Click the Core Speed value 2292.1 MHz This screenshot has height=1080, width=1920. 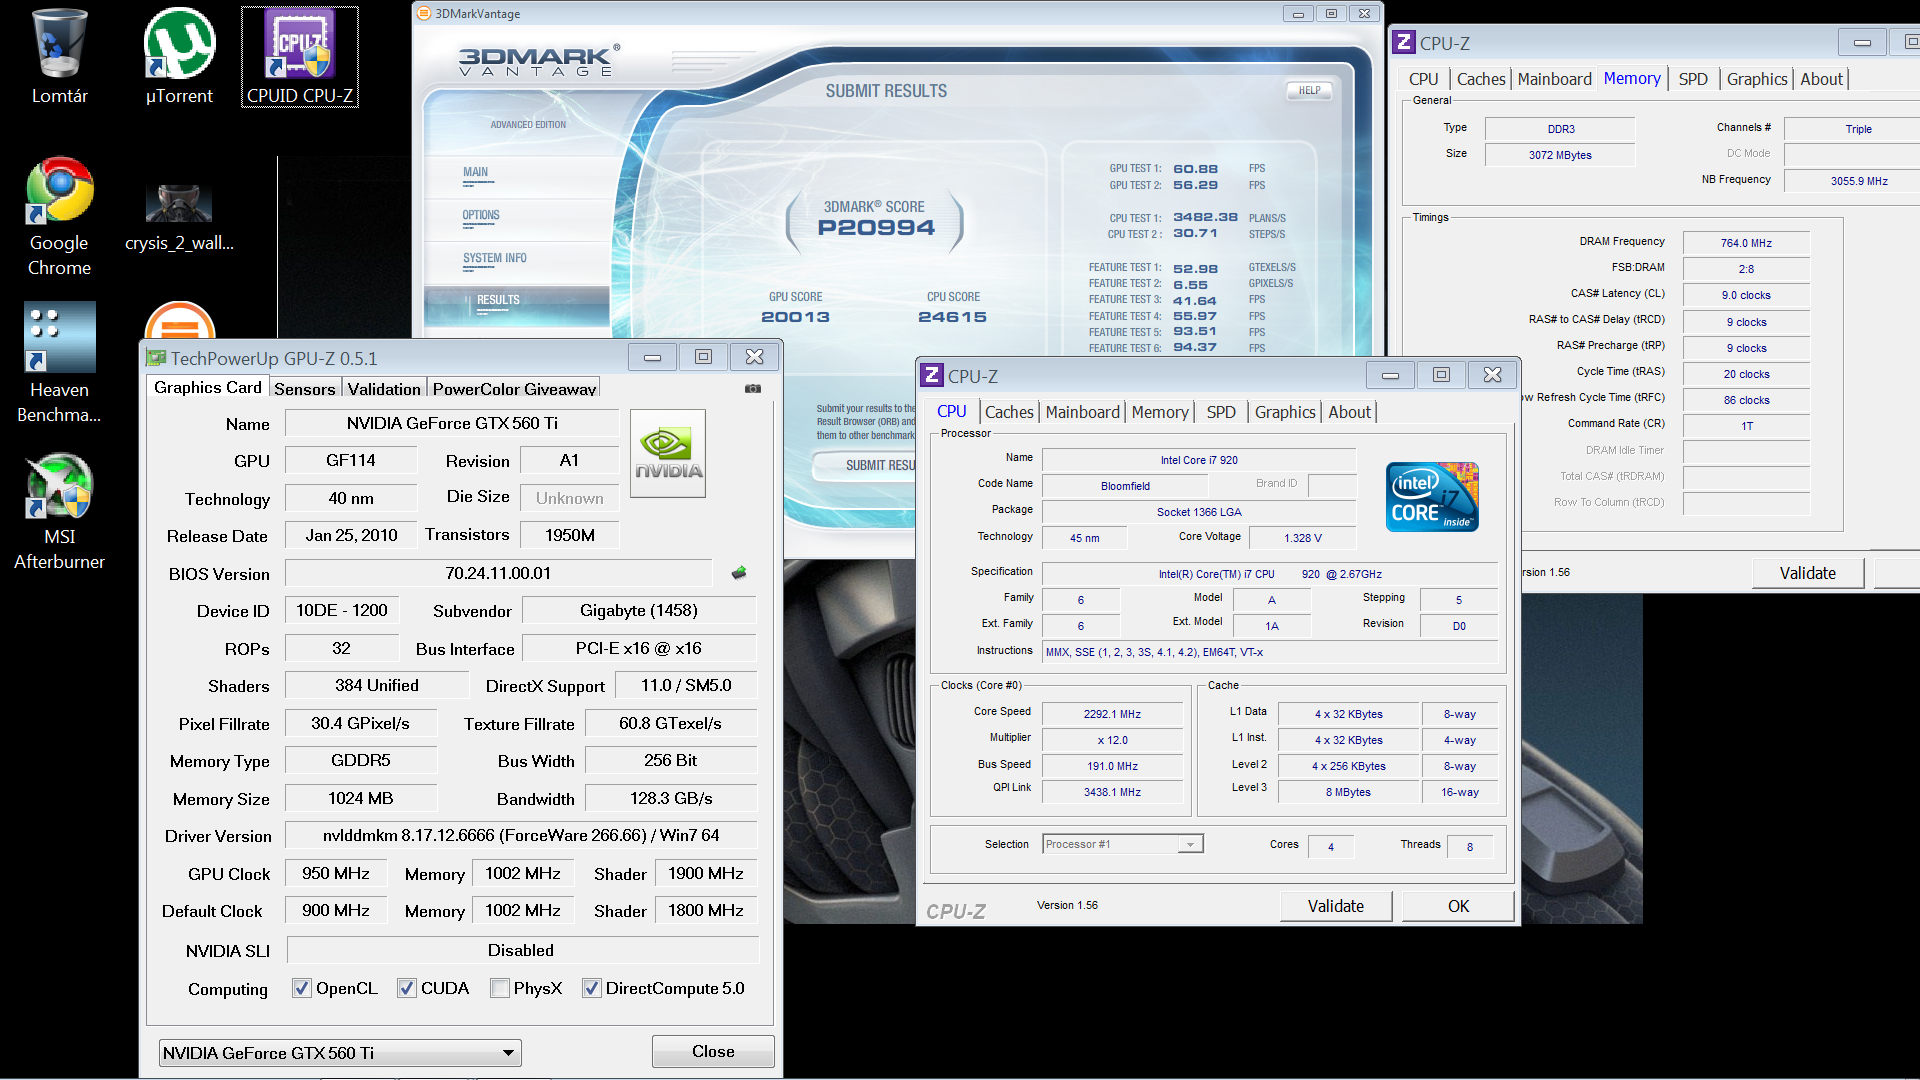(x=1112, y=714)
